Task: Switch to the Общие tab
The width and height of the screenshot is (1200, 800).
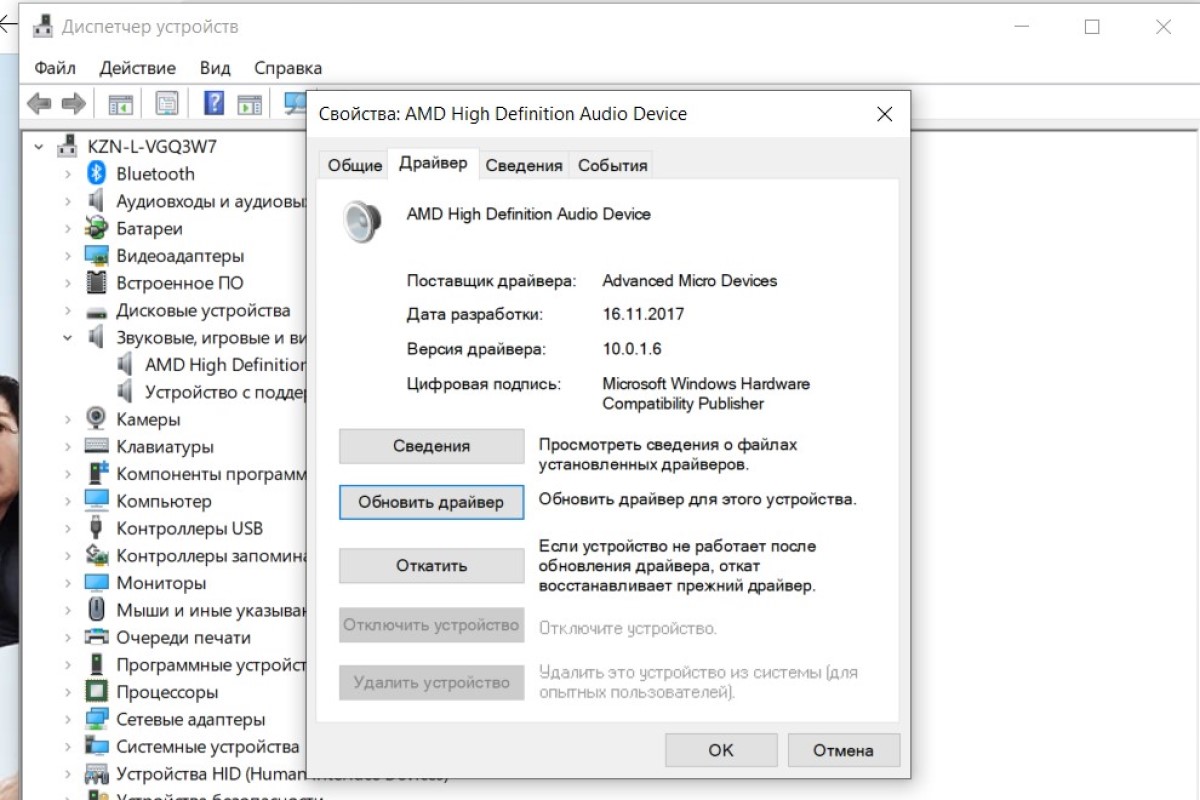Action: pos(355,166)
